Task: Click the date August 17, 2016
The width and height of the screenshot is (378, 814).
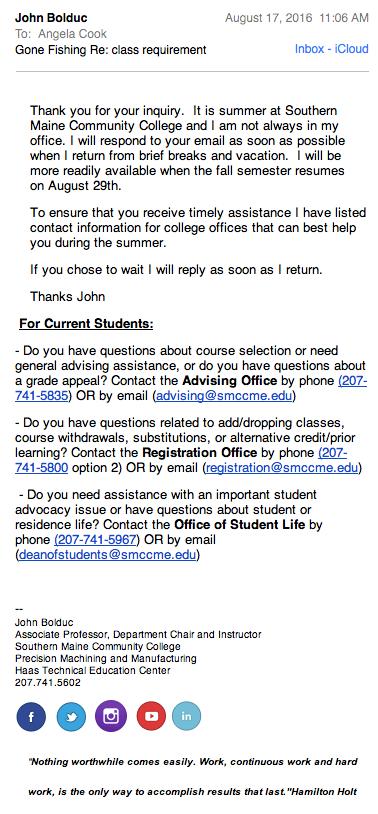Action: (x=268, y=18)
